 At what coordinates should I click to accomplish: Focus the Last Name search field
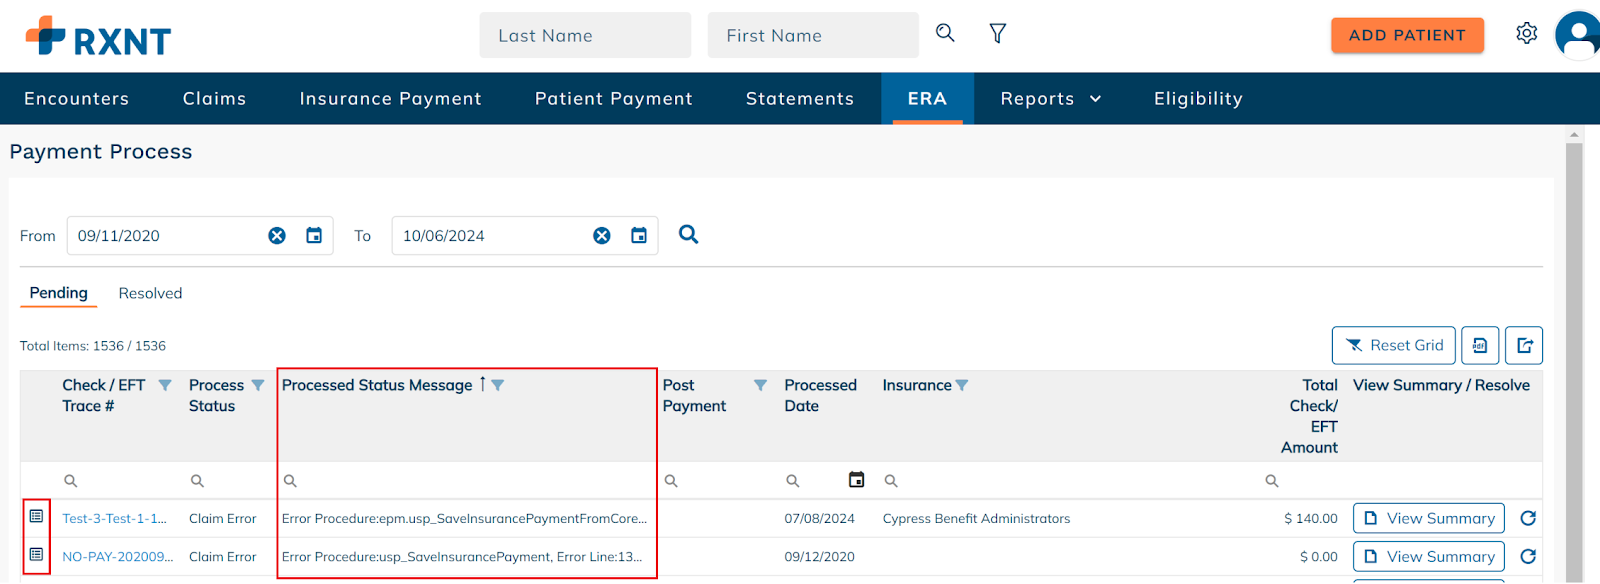(x=585, y=36)
